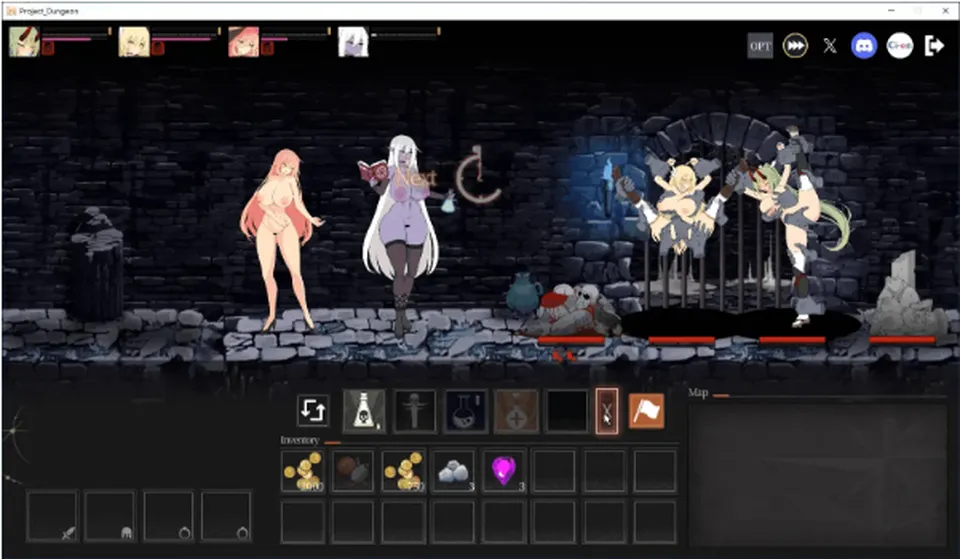Click the exit game door icon
This screenshot has width=960, height=559.
click(934, 46)
